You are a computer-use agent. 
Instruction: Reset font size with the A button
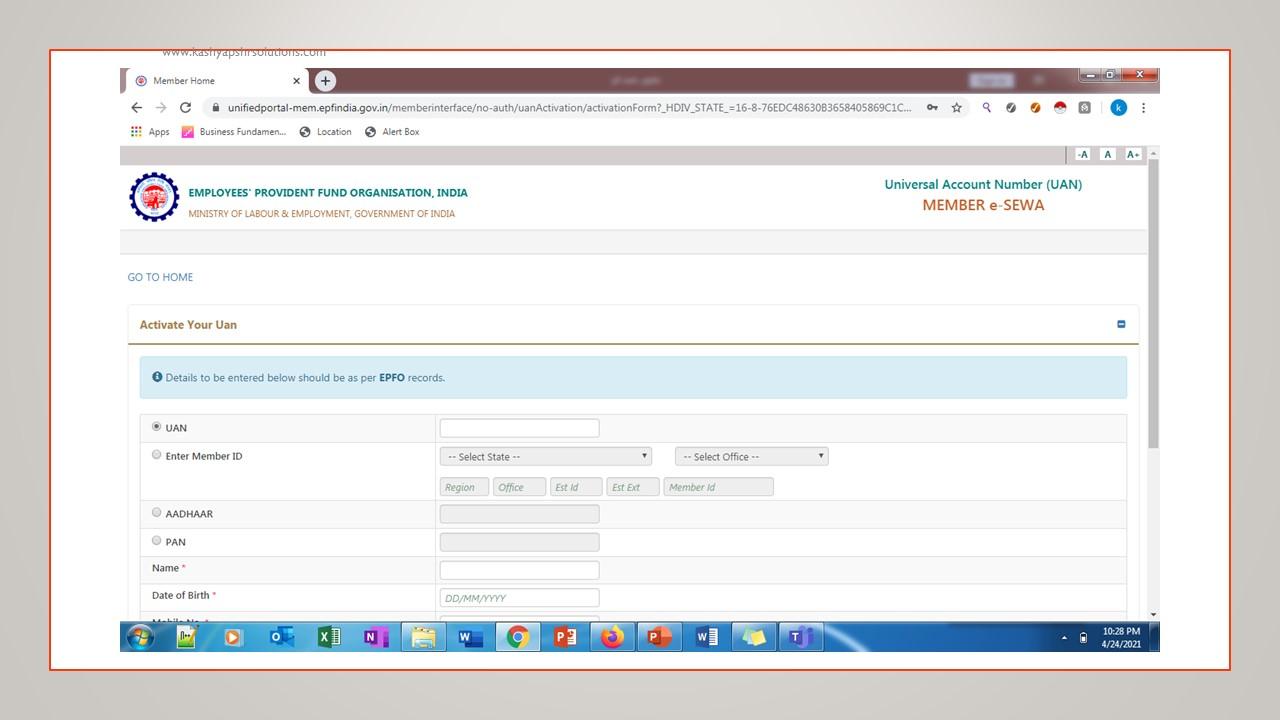pyautogui.click(x=1107, y=154)
